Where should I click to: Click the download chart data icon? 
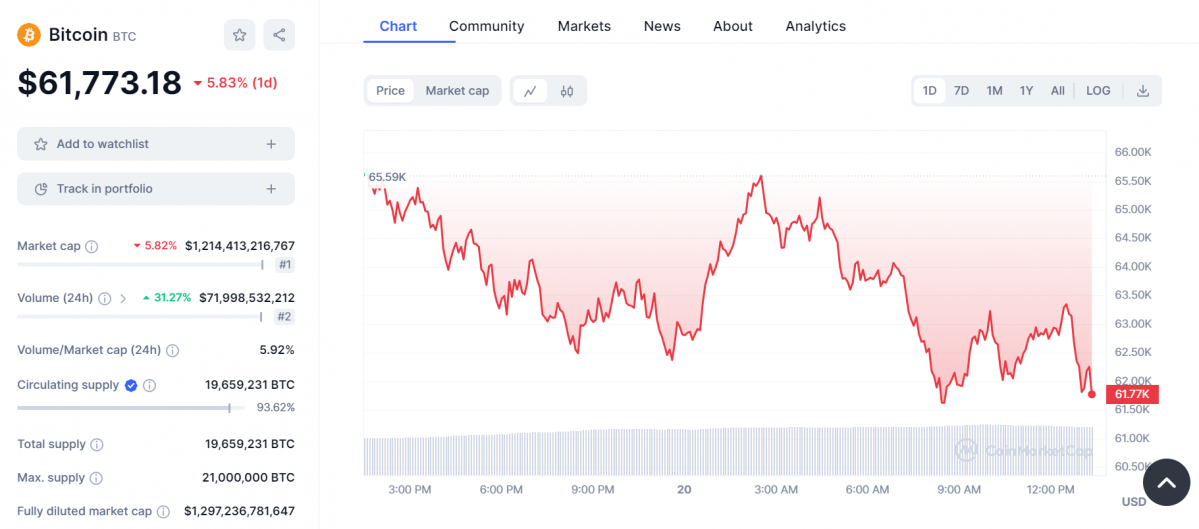click(x=1142, y=91)
